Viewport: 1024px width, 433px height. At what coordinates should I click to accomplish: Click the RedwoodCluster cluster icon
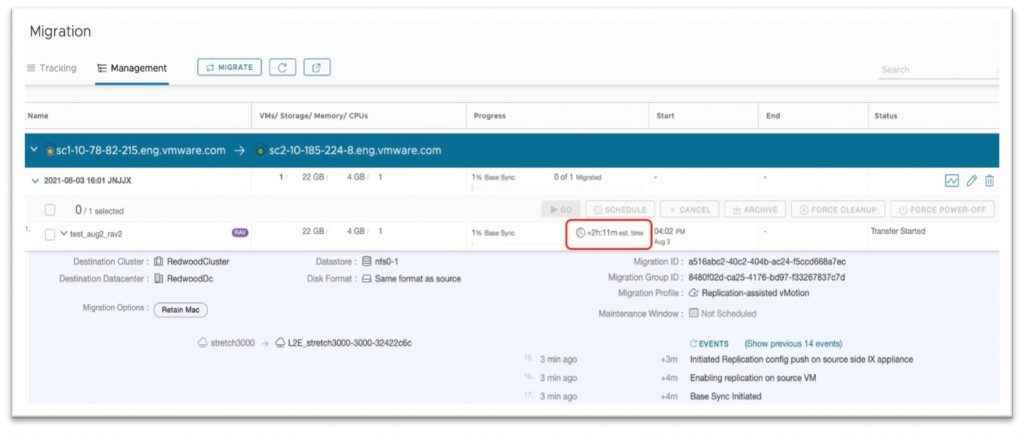[x=159, y=262]
